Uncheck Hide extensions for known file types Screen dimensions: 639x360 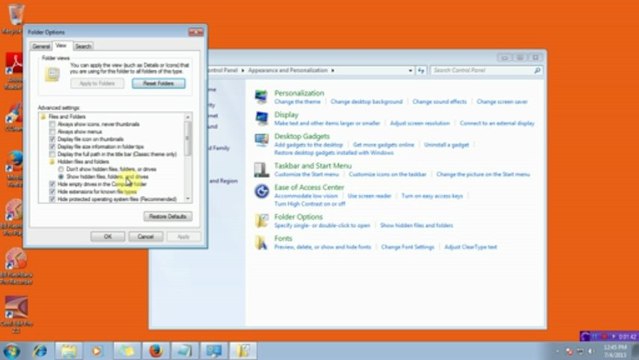[52, 192]
